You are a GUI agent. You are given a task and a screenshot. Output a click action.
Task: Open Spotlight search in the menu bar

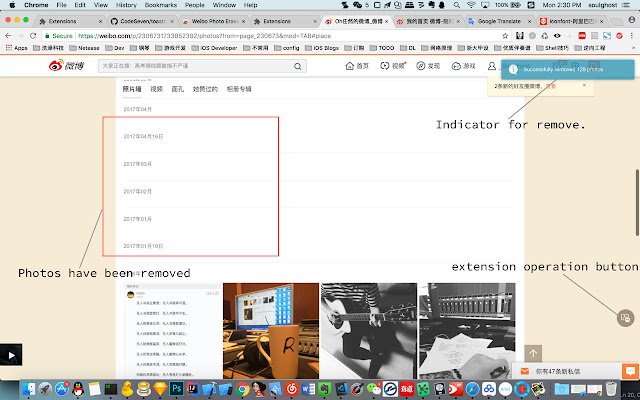[457, 5]
